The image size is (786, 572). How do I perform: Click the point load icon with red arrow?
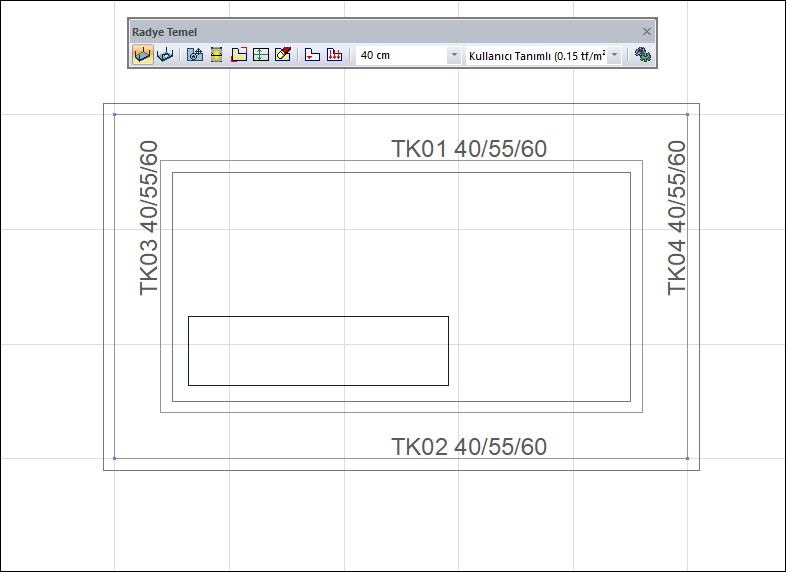point(312,55)
